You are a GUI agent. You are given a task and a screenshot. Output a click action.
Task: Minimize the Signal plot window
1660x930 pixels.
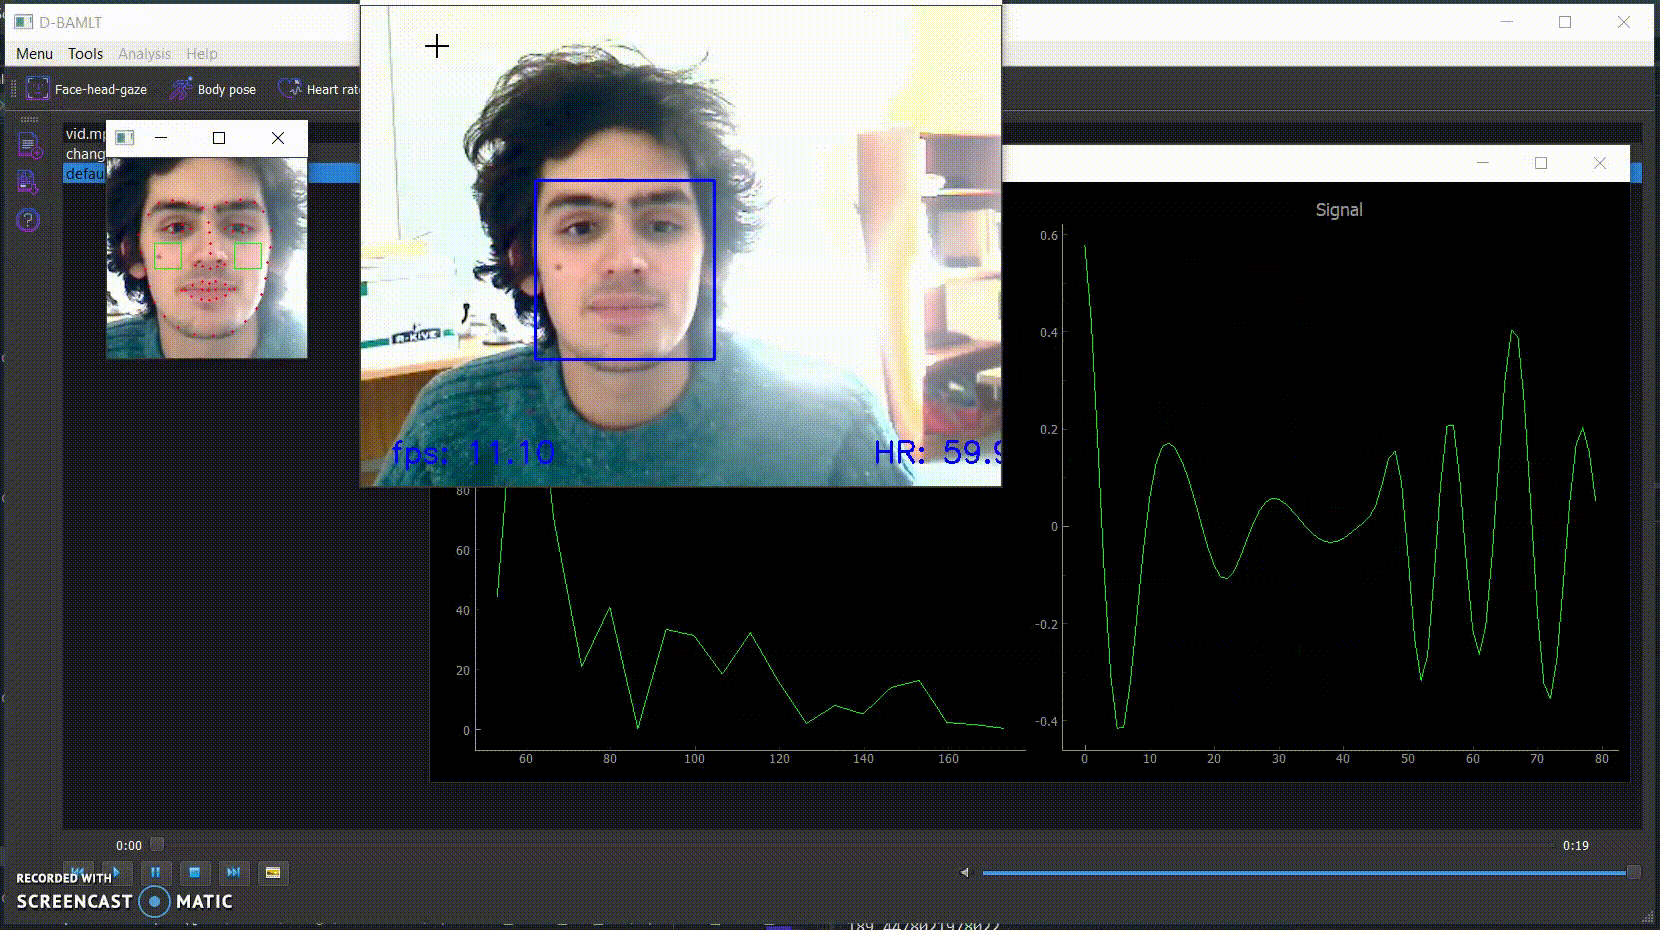coord(1483,163)
